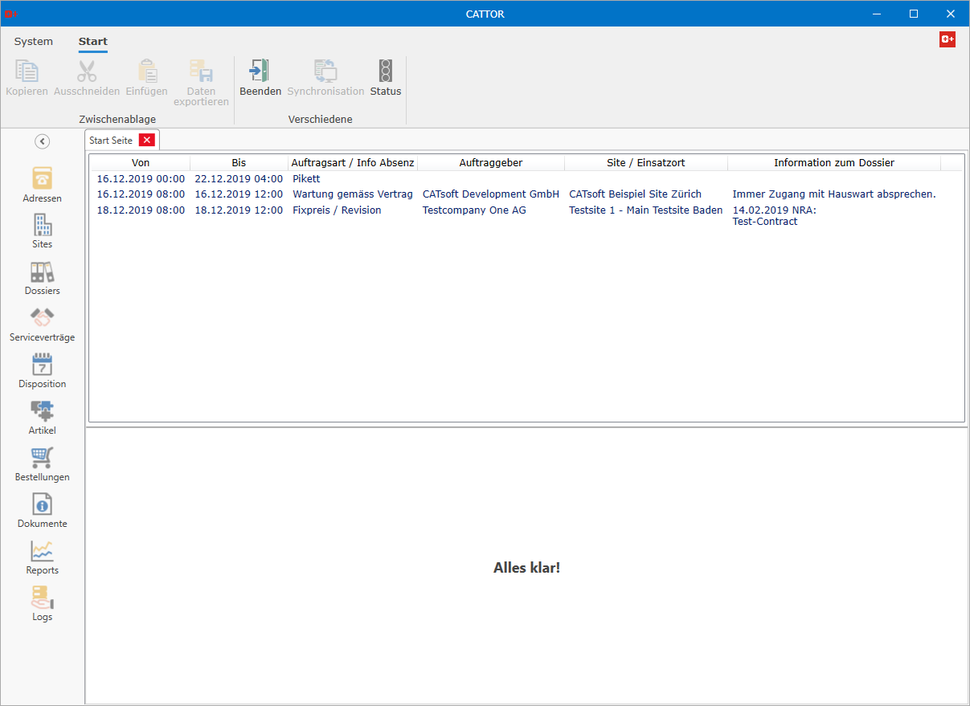The width and height of the screenshot is (970, 706).
Task: Sort by the Auftraggeber column header
Action: click(x=491, y=163)
